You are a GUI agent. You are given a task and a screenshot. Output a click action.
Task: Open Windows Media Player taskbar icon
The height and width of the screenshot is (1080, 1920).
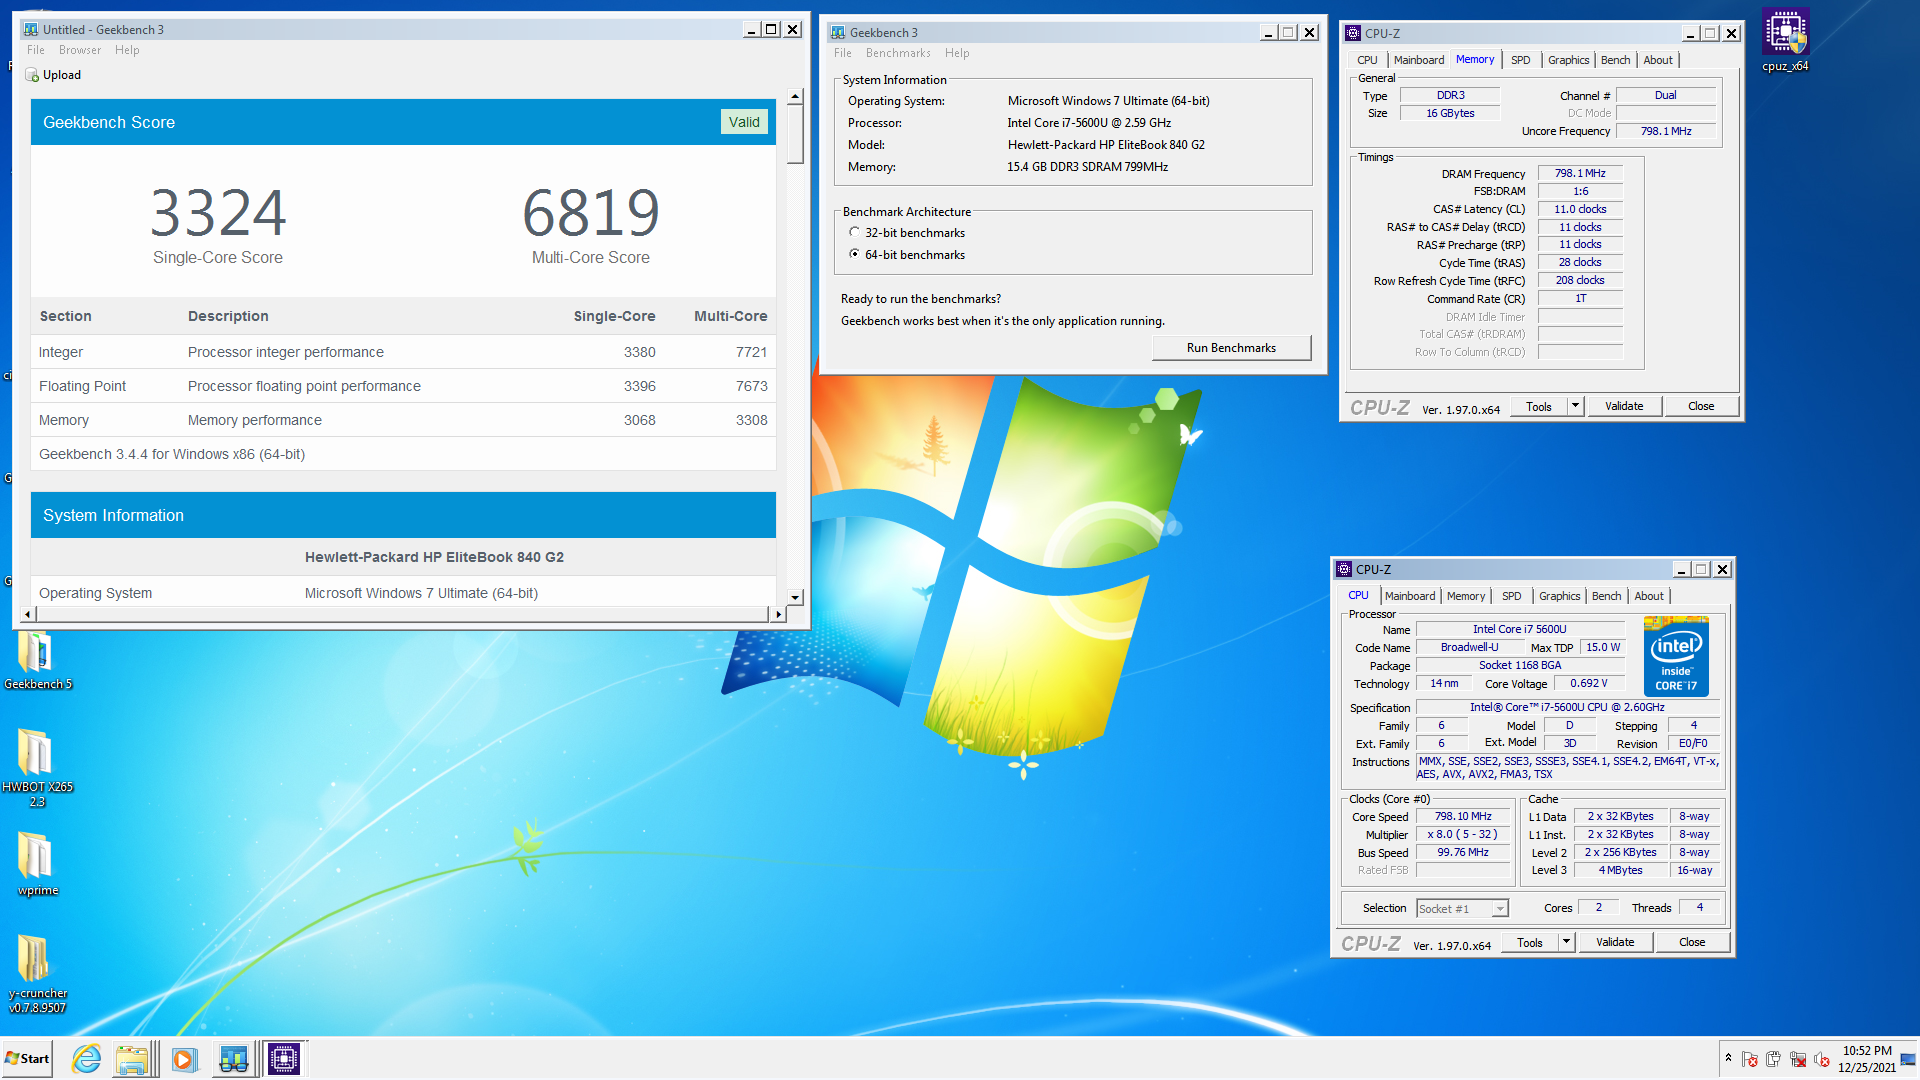[x=184, y=1059]
